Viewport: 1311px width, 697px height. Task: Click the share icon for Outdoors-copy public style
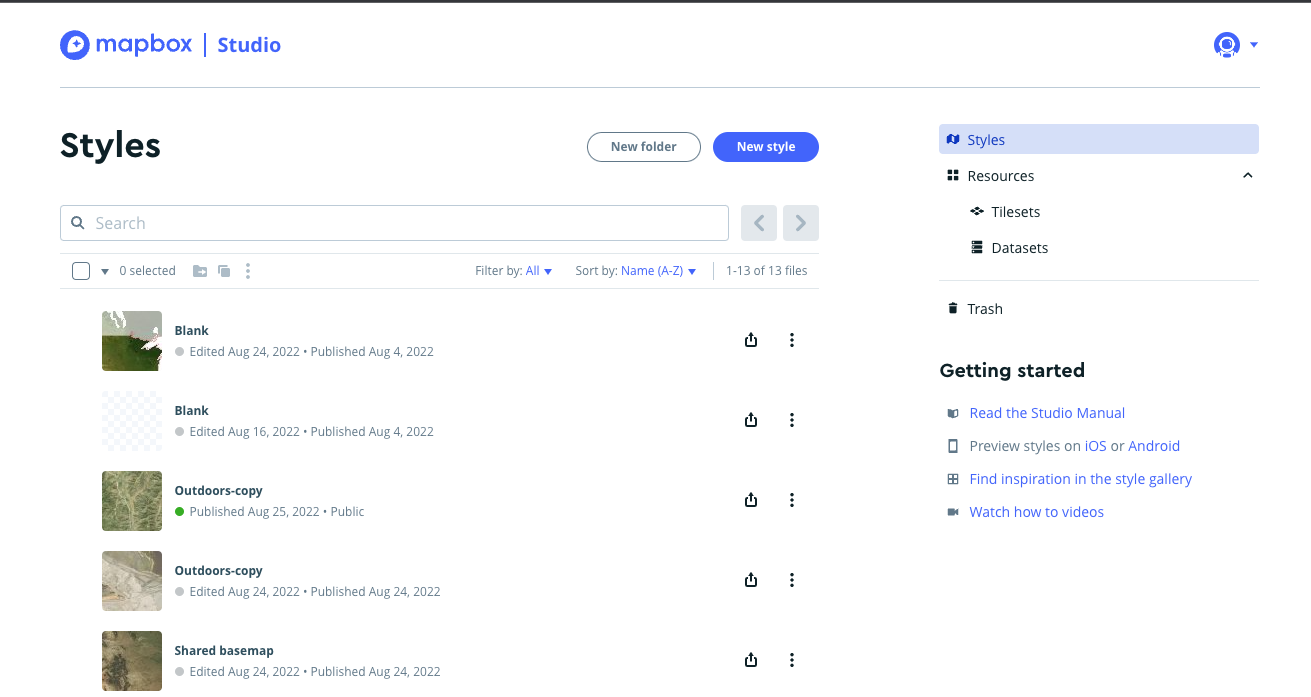click(751, 500)
